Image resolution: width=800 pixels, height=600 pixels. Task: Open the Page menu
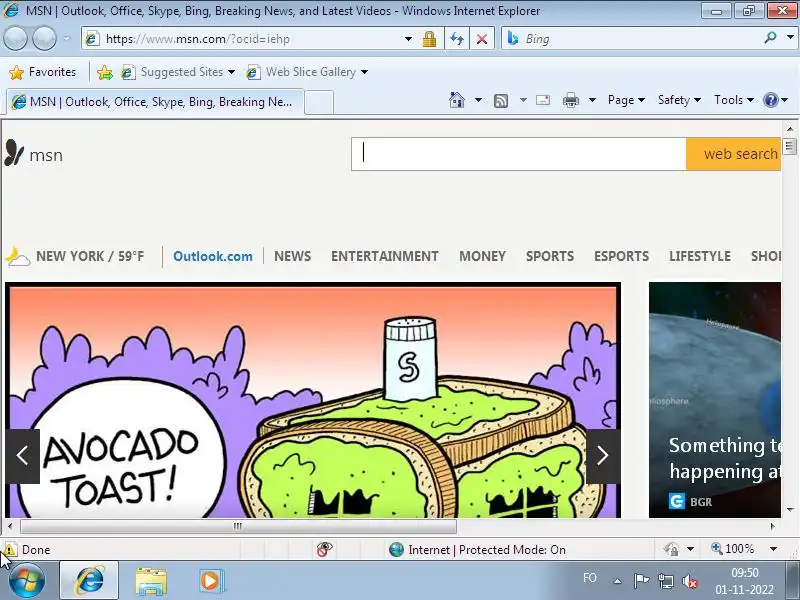coord(626,100)
